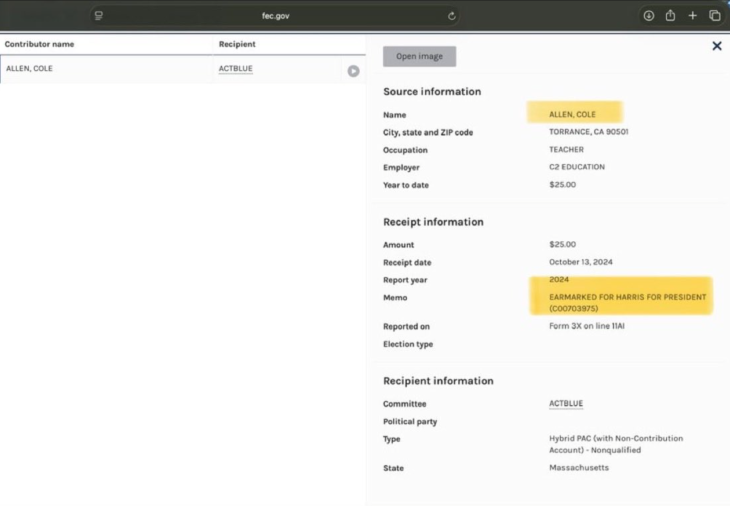This screenshot has height=506, width=730.
Task: Show the tab overview icon
Action: (x=714, y=16)
